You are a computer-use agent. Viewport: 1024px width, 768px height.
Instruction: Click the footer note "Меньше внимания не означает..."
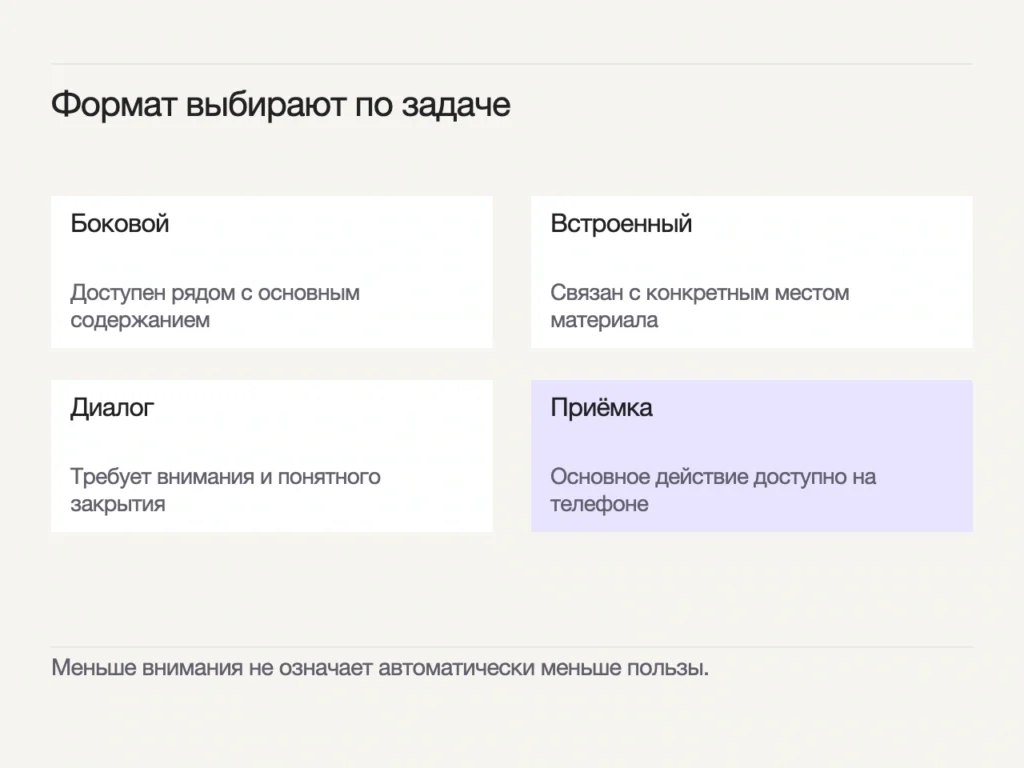click(380, 668)
